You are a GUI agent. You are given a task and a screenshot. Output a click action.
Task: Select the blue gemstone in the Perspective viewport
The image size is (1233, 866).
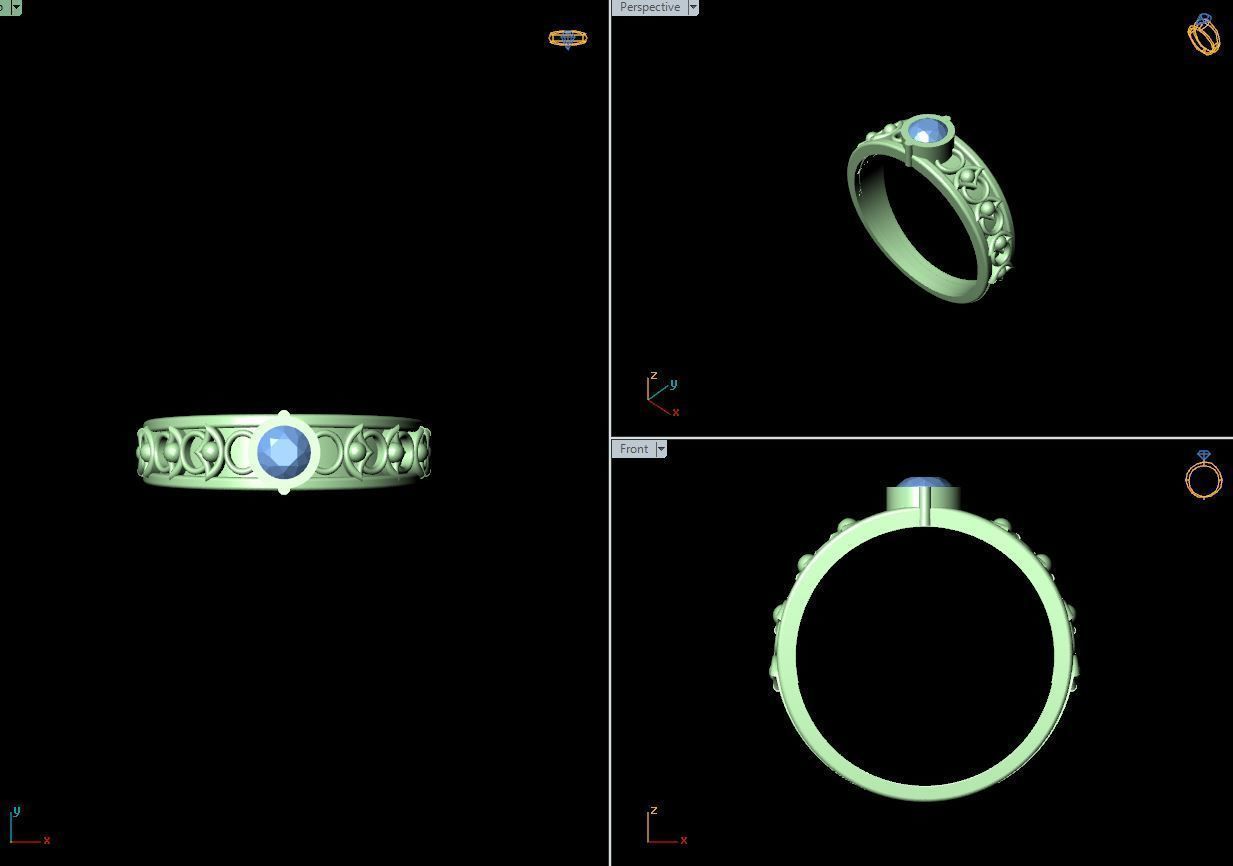[x=926, y=133]
